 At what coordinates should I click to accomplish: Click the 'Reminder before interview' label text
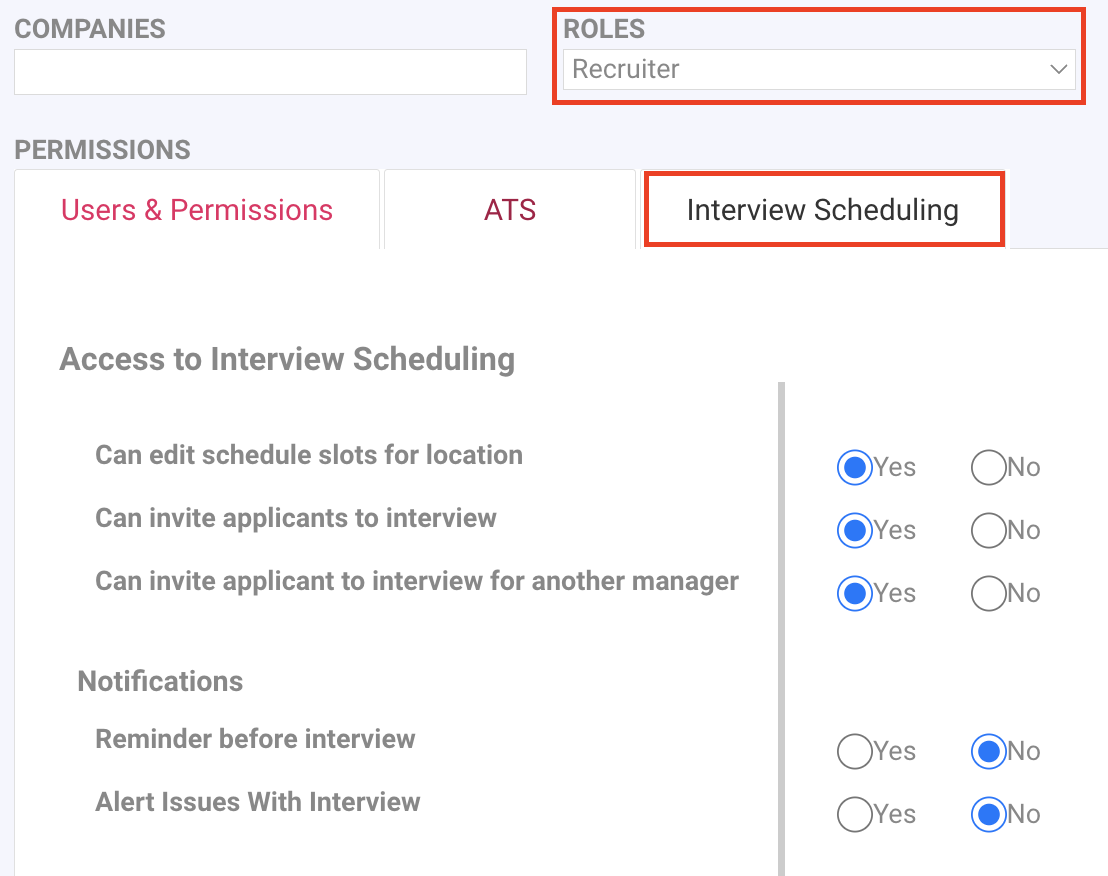255,739
